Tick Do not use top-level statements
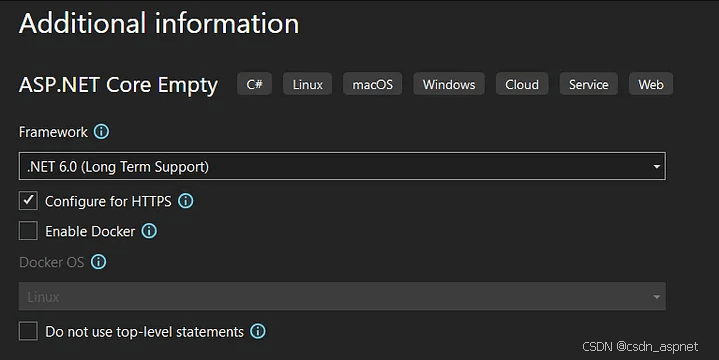This screenshot has height=360, width=719. pos(28,331)
